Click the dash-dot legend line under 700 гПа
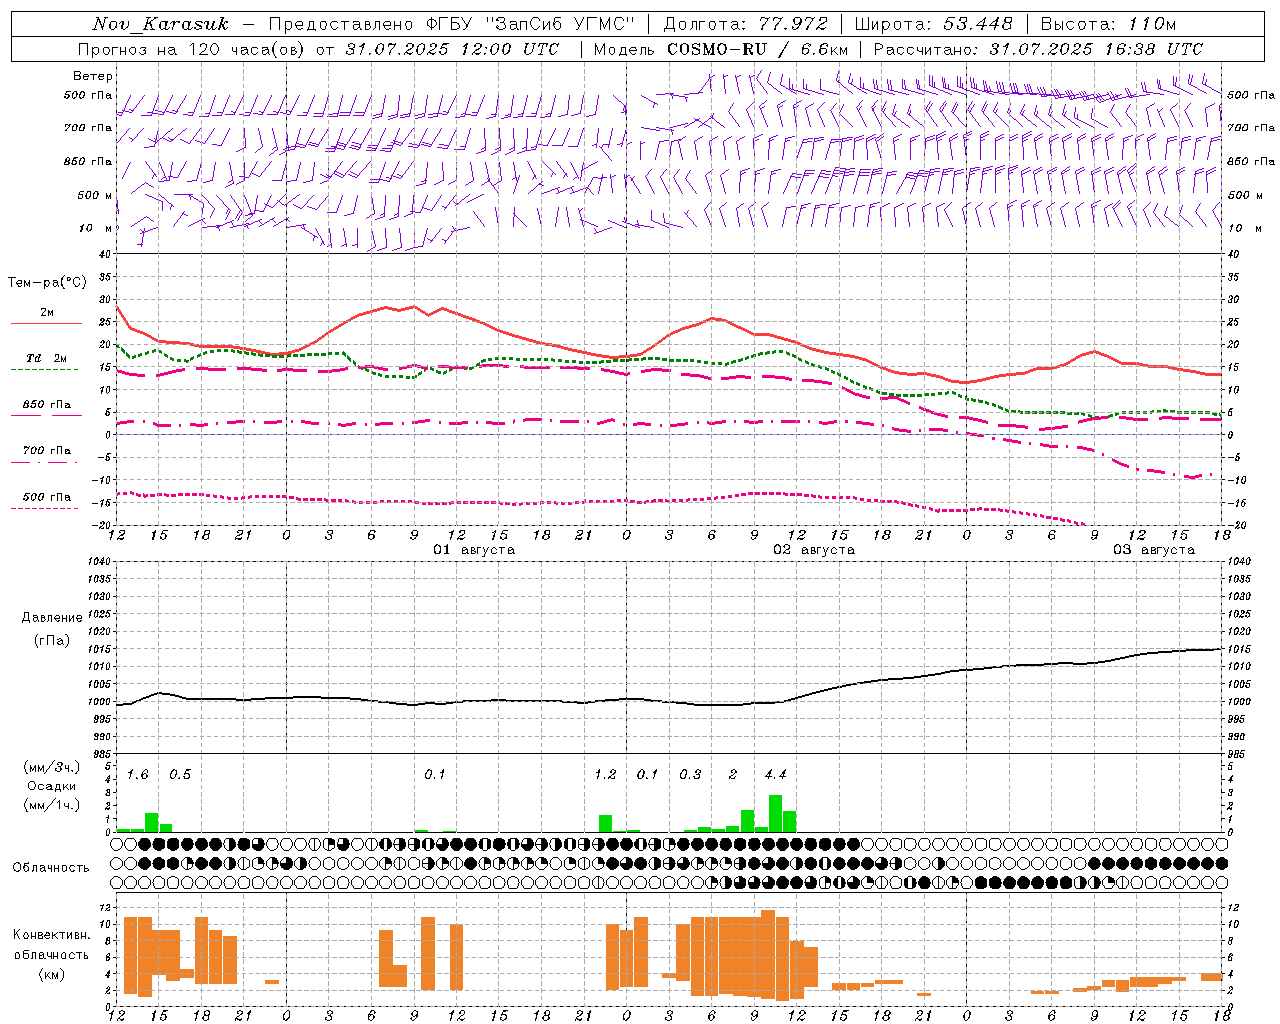Screen dimensions: 1280x1024 point(44,462)
